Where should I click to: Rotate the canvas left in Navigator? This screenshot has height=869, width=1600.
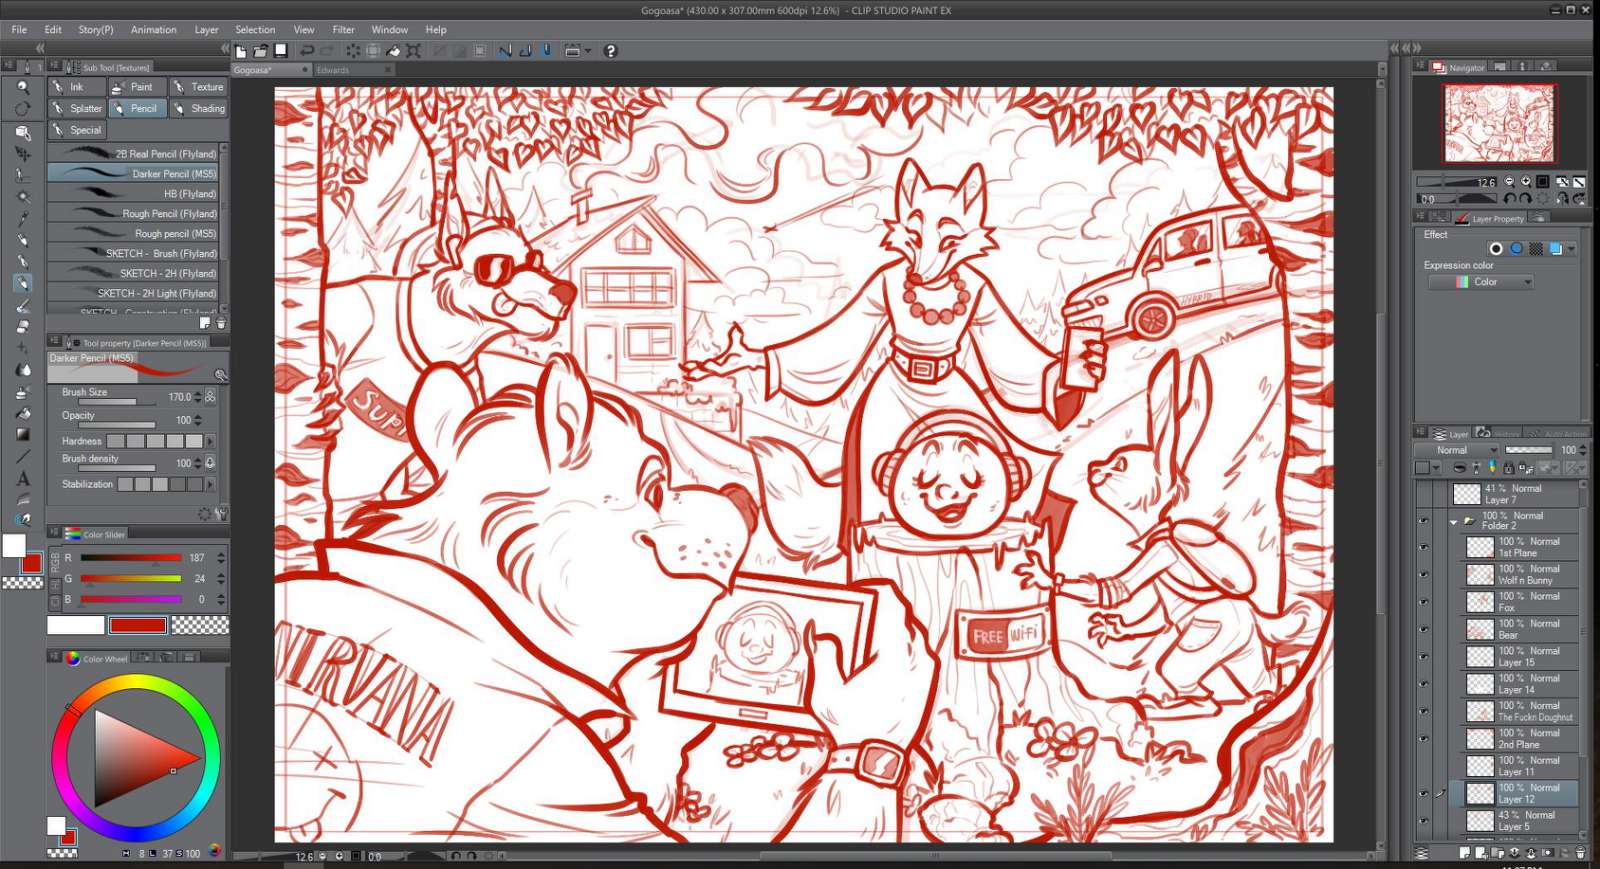point(1510,199)
